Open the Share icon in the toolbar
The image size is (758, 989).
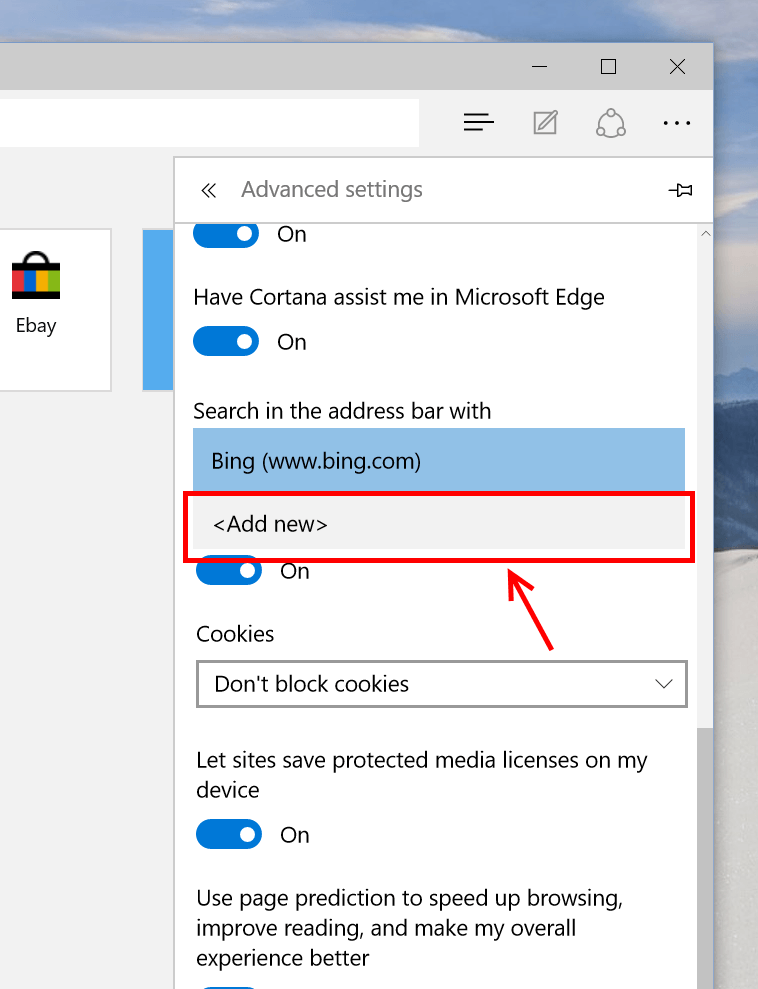610,122
